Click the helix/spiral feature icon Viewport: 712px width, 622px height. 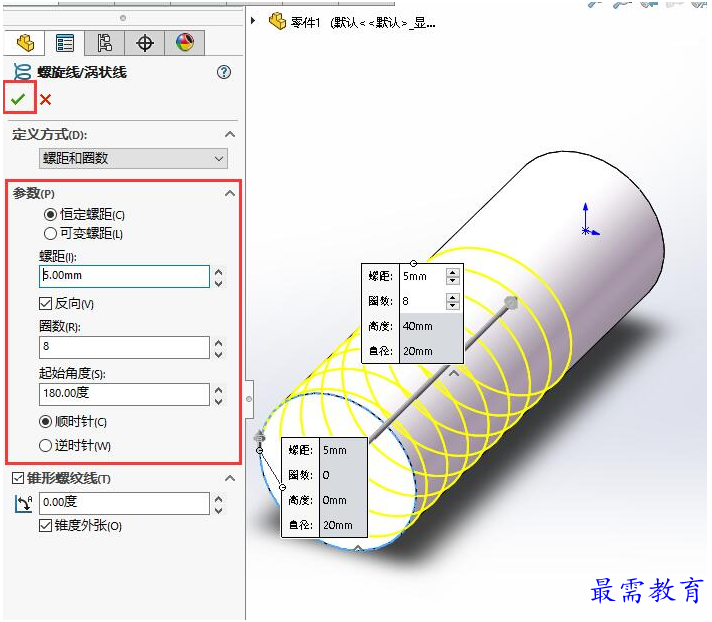tap(22, 72)
